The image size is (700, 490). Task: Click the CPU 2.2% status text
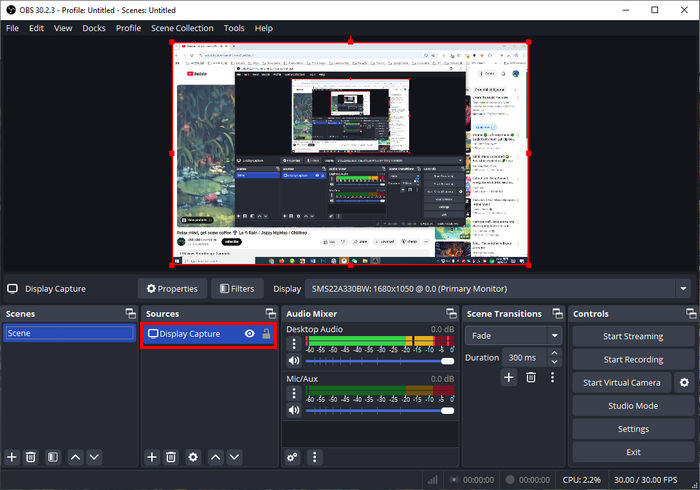581,480
